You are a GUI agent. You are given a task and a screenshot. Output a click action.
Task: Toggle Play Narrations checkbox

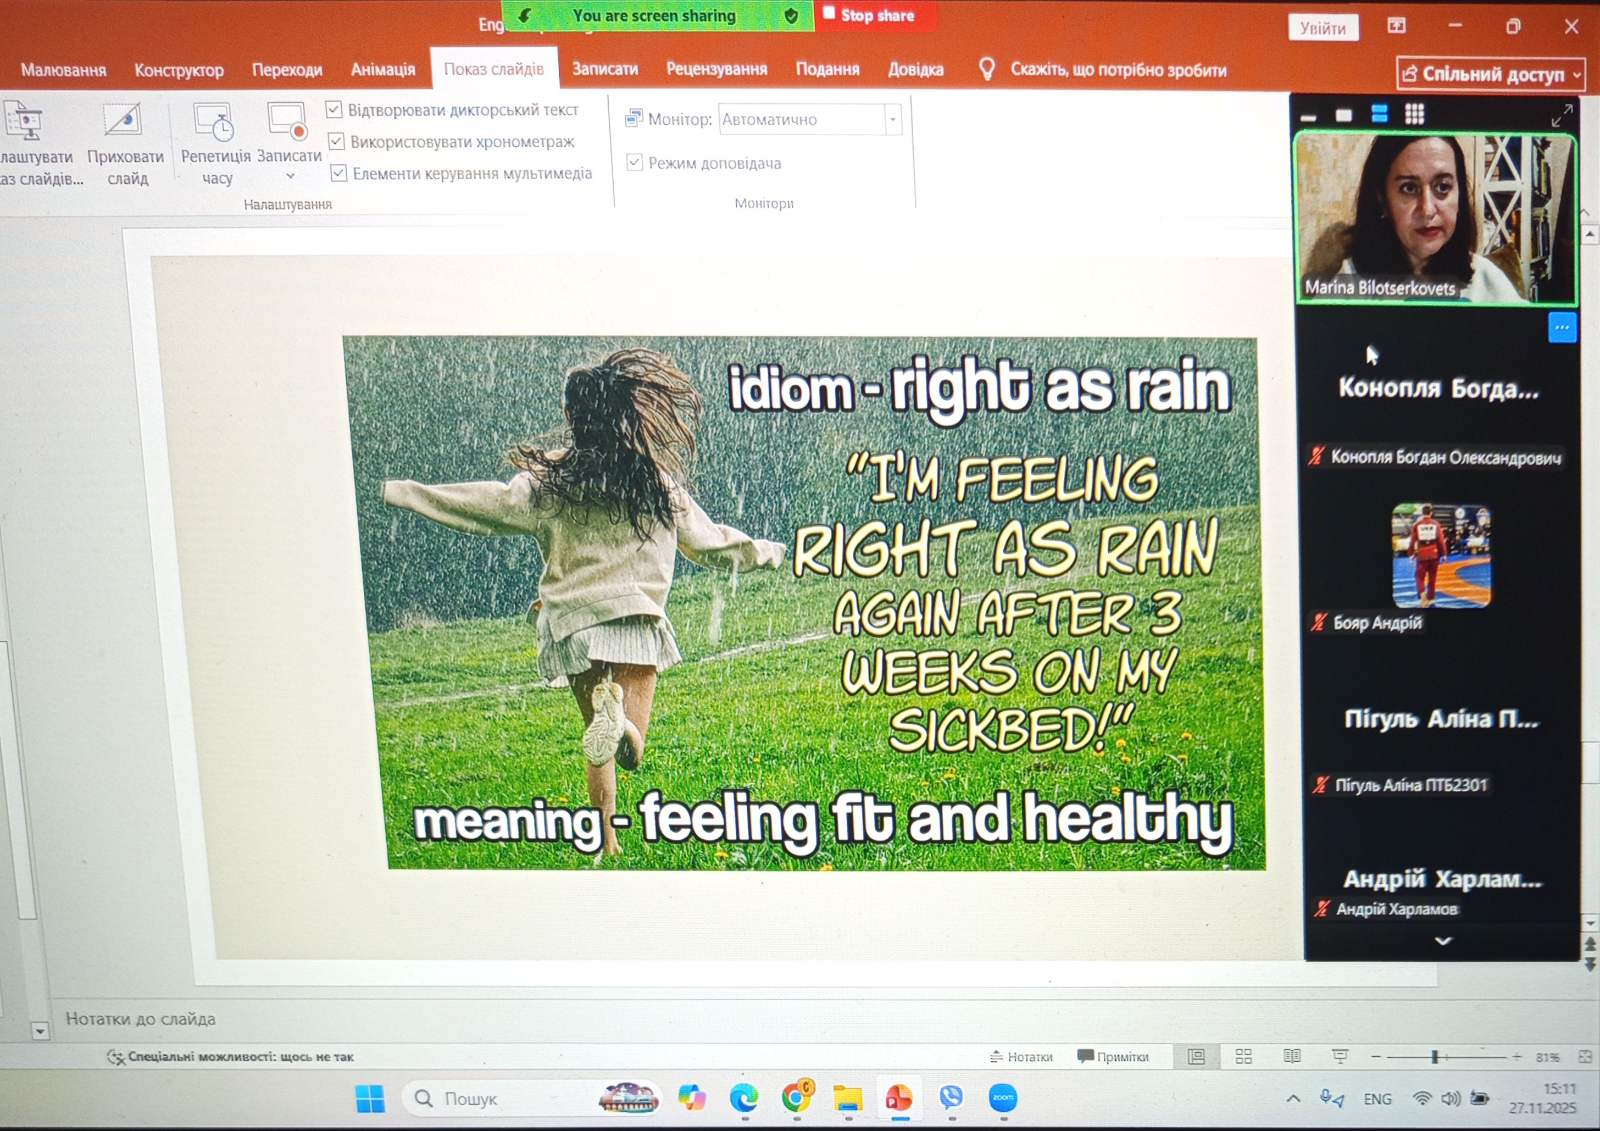click(x=335, y=110)
